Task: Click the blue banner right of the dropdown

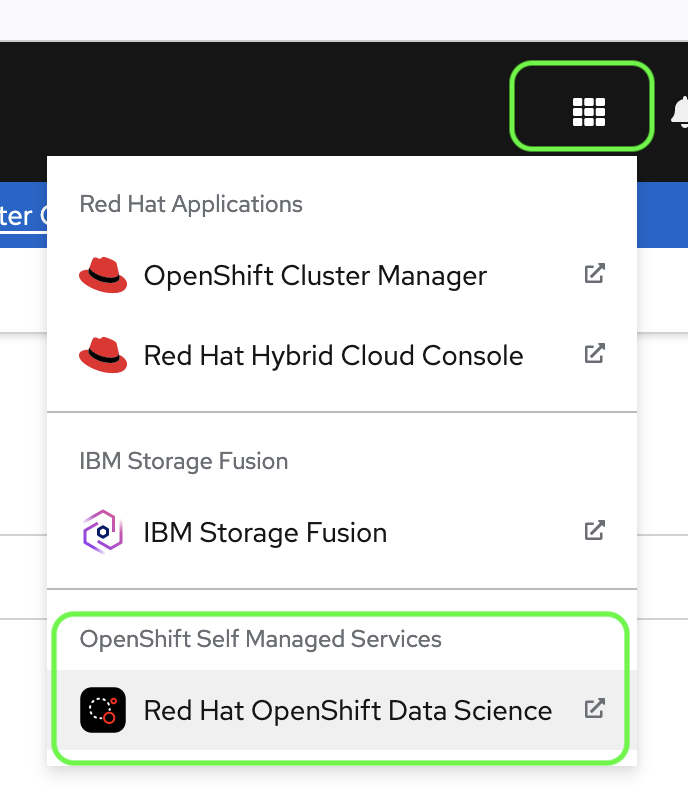Action: 662,215
